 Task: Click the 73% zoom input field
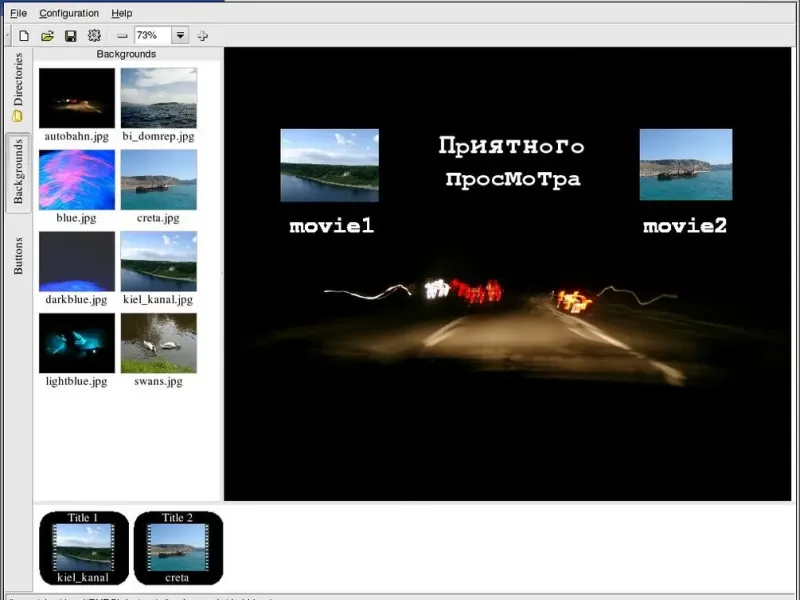pyautogui.click(x=153, y=35)
